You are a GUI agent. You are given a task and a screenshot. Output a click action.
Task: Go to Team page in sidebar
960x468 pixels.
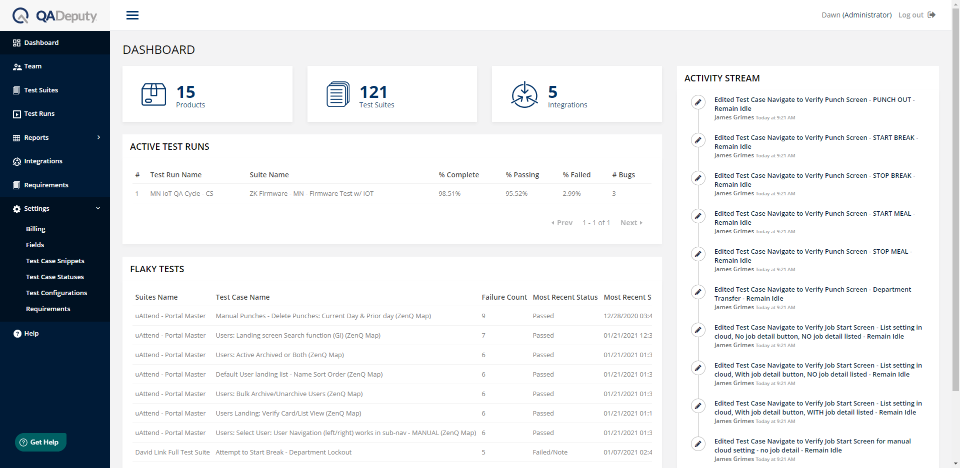(33, 66)
